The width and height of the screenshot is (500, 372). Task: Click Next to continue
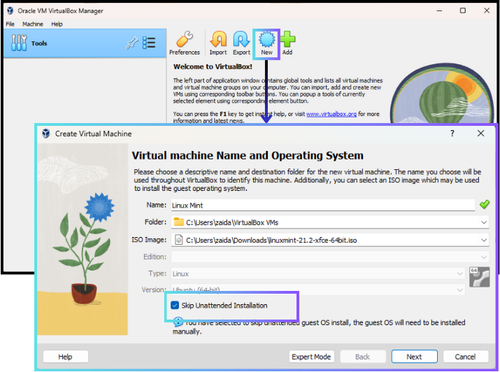point(414,357)
